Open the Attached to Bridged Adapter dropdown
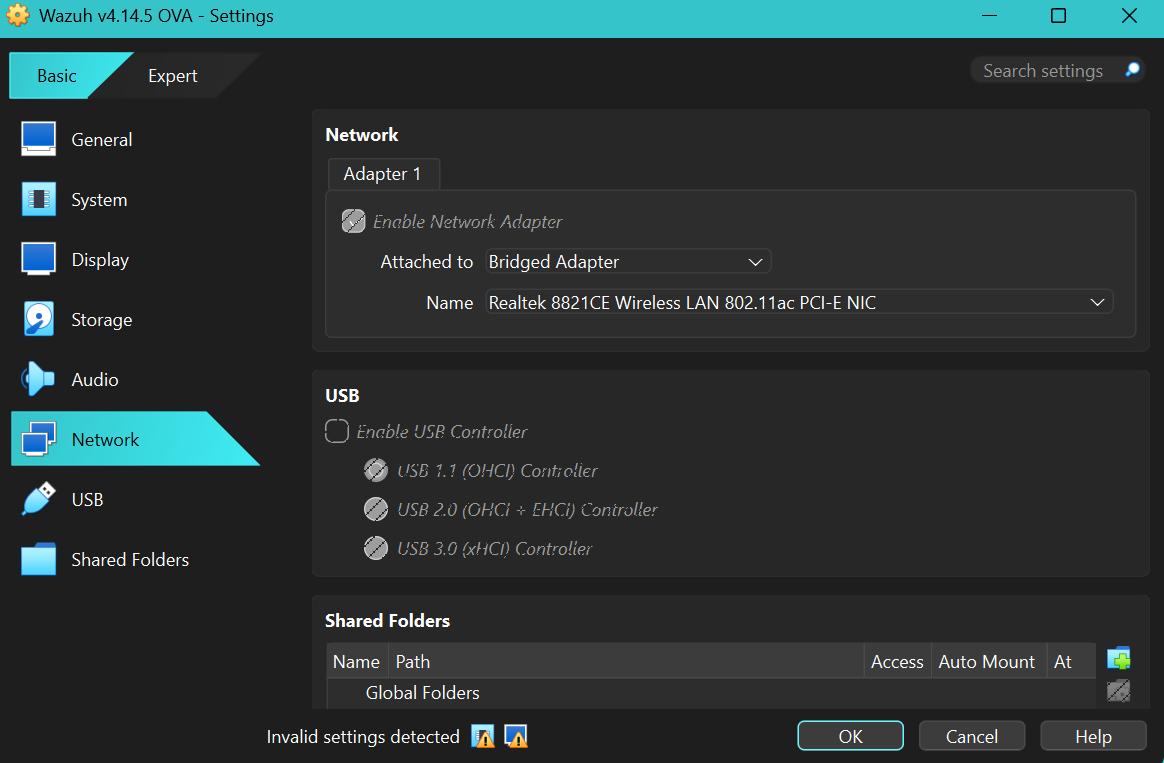The height and width of the screenshot is (763, 1164). [x=628, y=261]
